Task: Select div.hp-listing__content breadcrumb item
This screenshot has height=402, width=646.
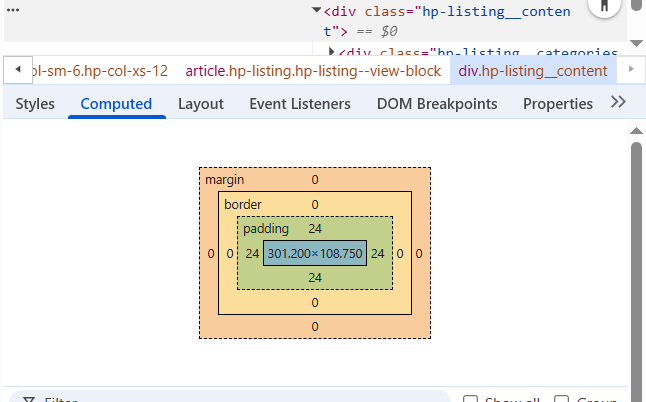Action: [x=532, y=71]
